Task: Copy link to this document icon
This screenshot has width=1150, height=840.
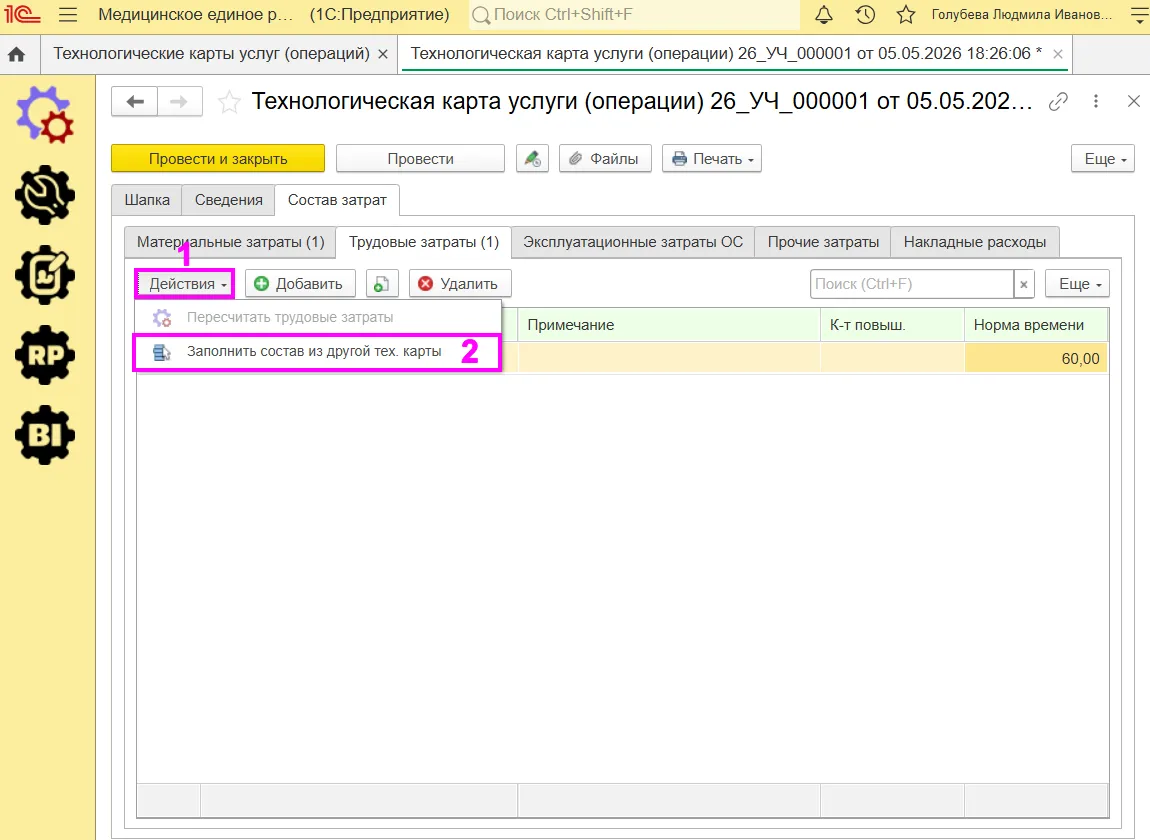Action: pos(1058,102)
